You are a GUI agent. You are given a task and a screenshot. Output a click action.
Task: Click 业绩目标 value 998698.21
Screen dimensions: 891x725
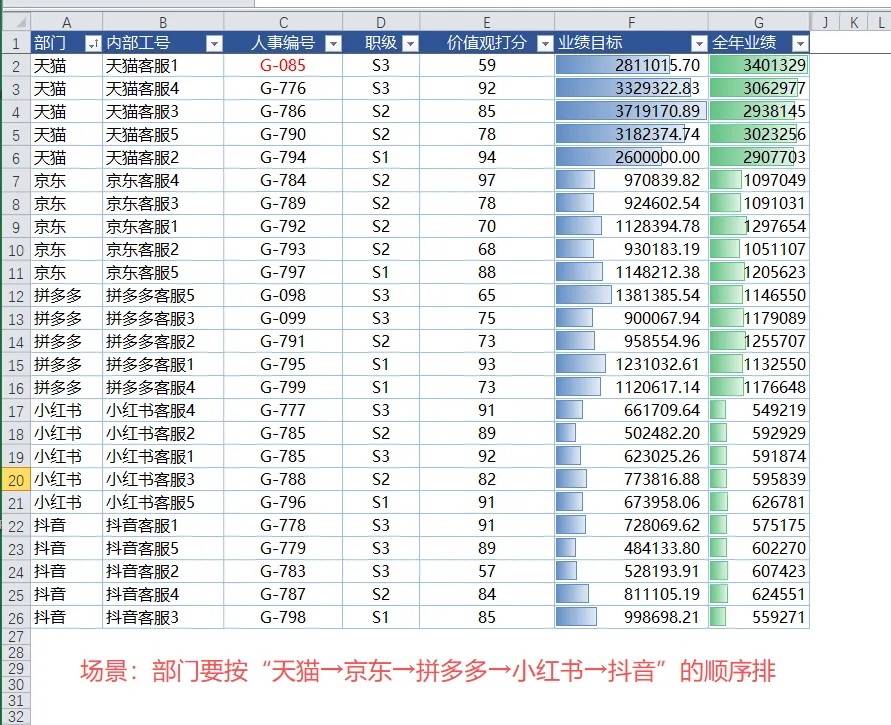tap(631, 617)
